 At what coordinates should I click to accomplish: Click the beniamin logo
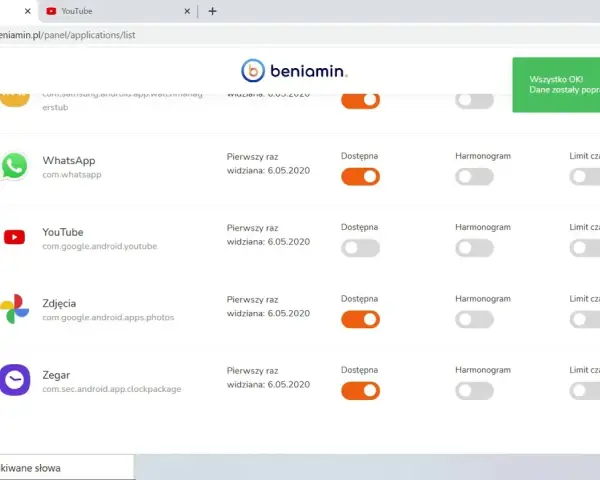(294, 70)
